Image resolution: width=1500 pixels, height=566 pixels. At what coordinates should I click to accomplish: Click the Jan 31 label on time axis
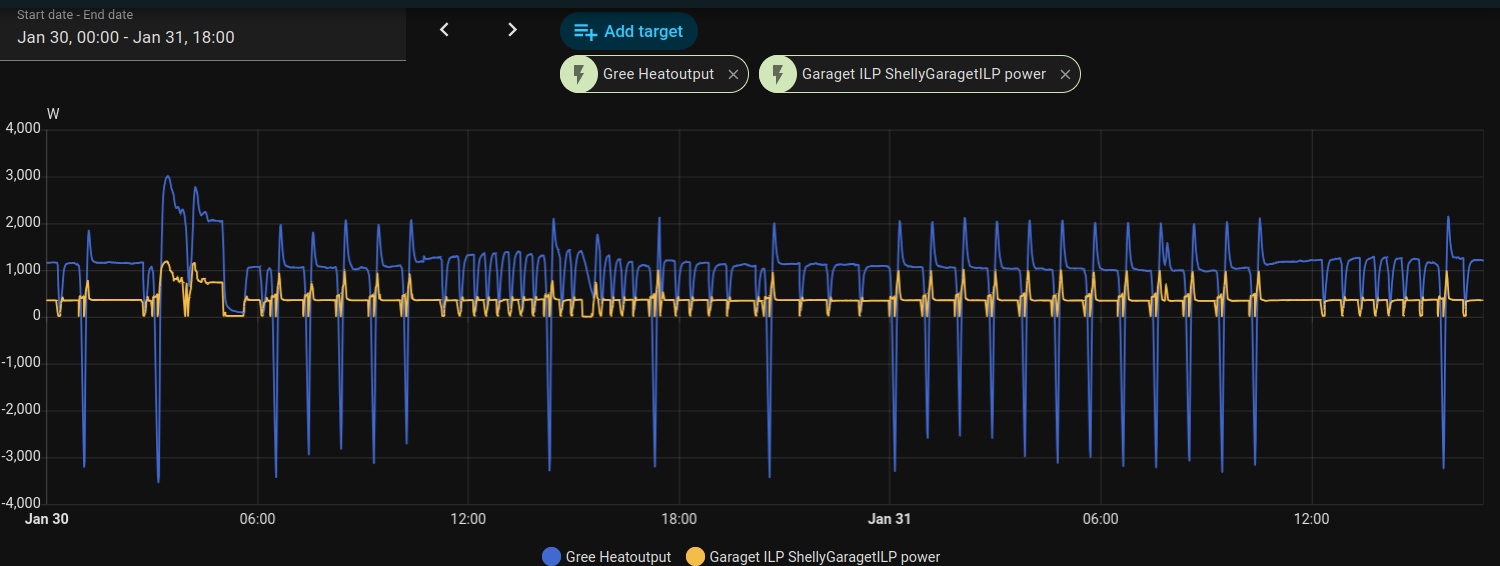point(890,519)
